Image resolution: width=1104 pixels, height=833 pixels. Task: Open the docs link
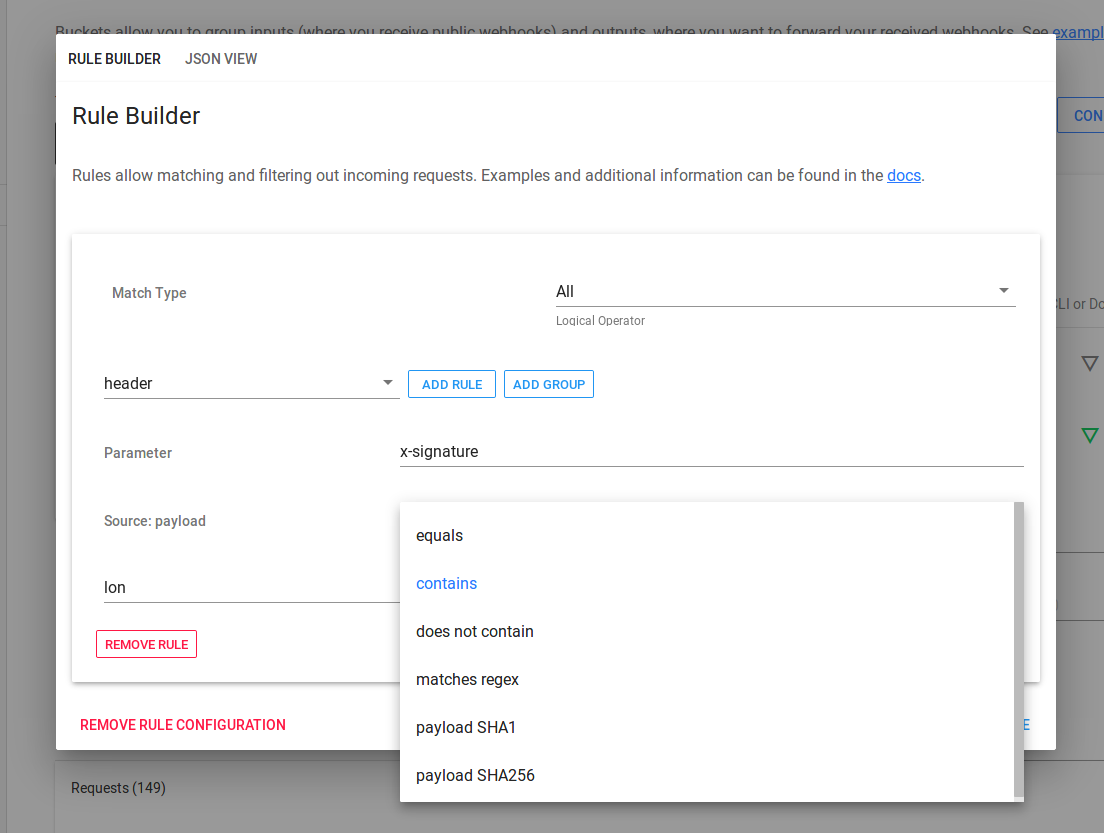click(x=903, y=175)
